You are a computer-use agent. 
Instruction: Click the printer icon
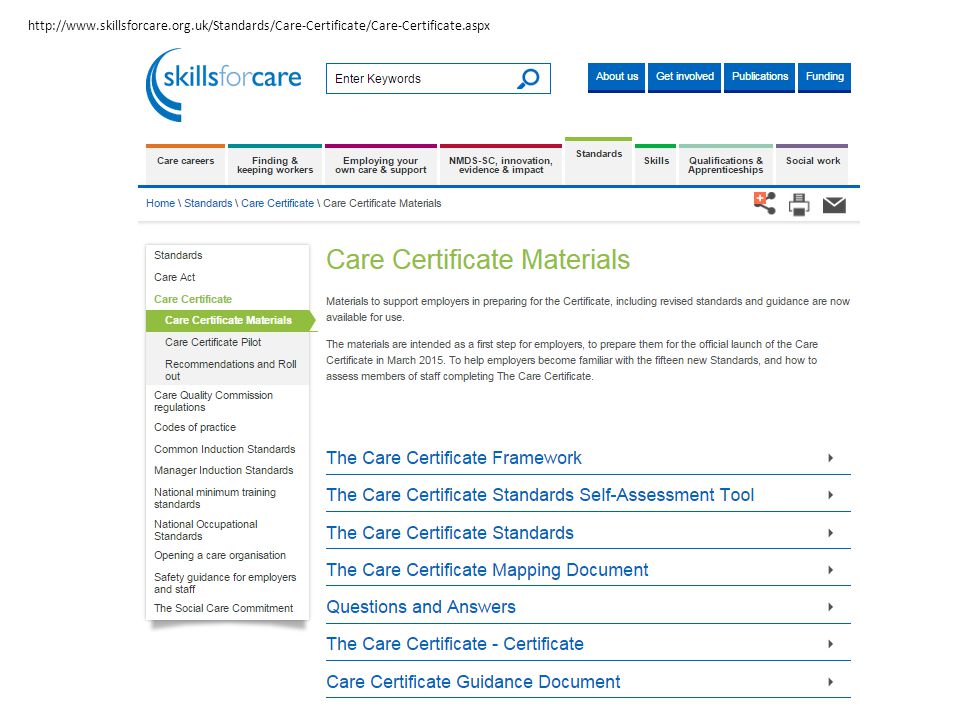799,204
